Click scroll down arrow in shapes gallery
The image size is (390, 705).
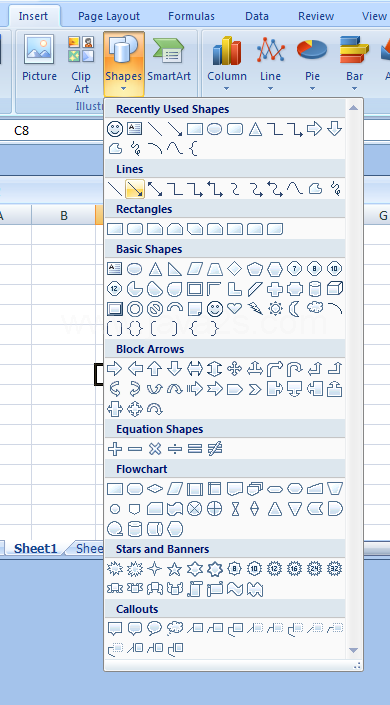tap(354, 650)
